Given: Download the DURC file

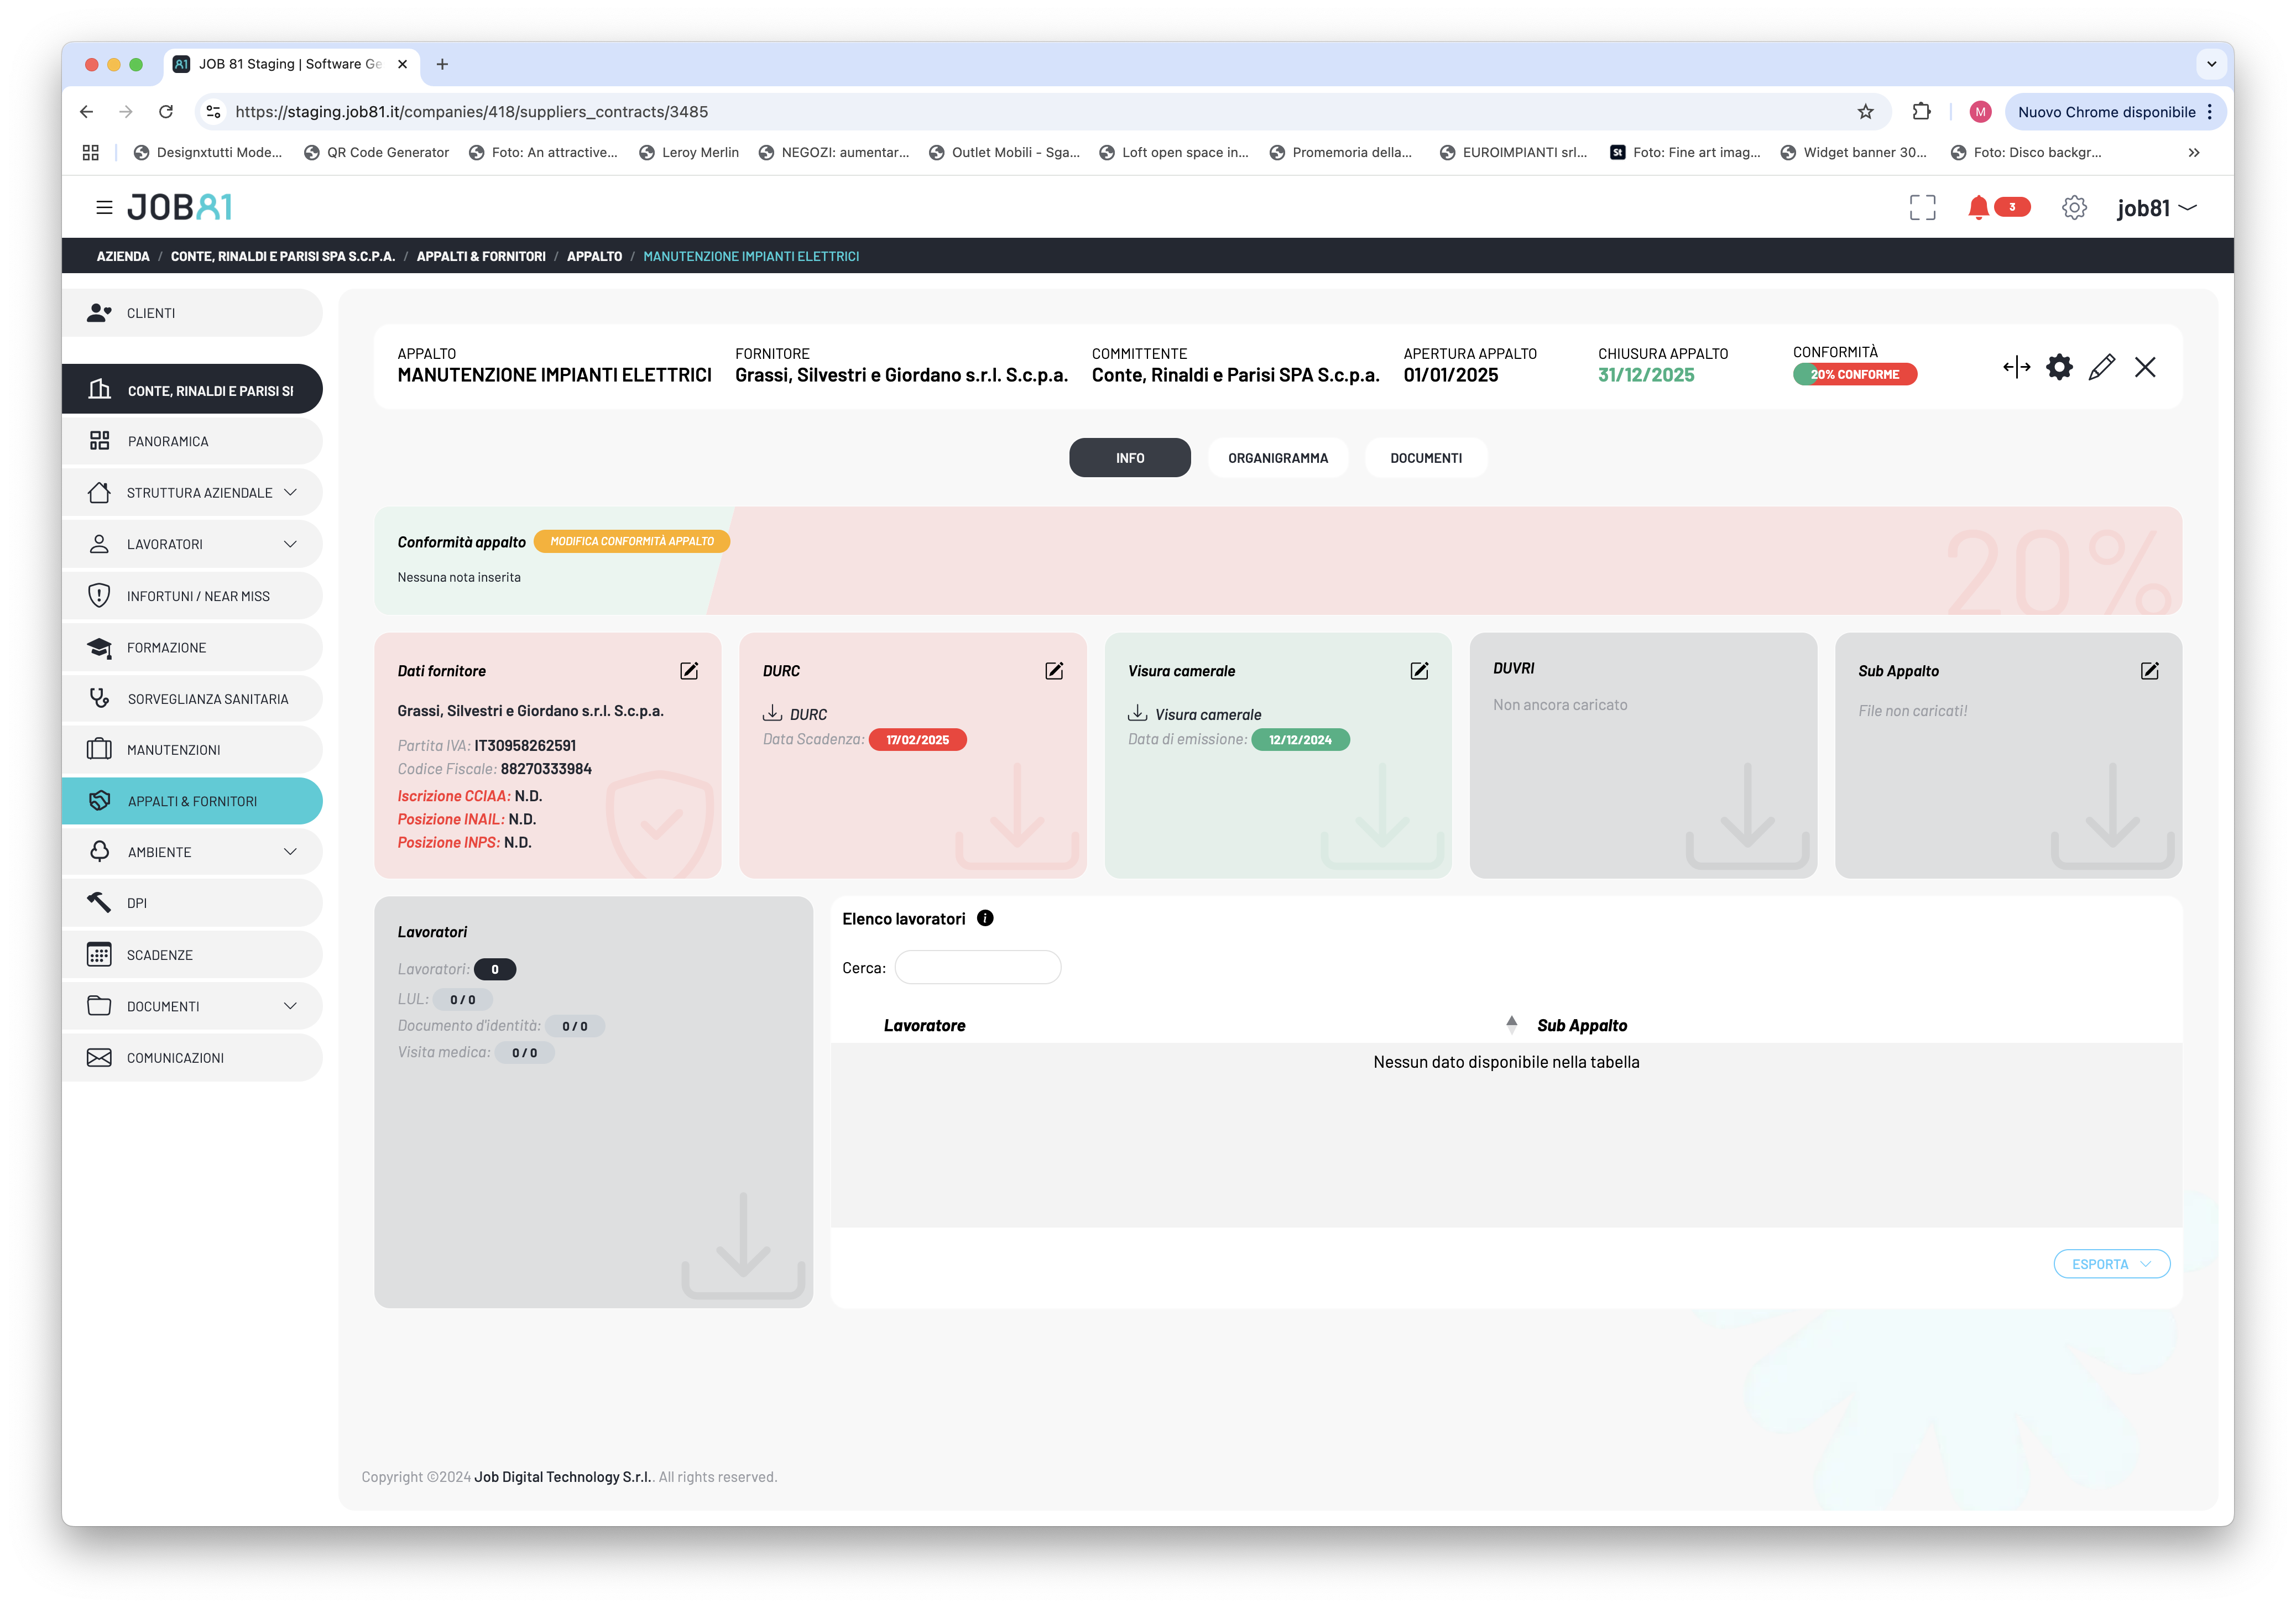Looking at the screenshot, I should pos(772,713).
